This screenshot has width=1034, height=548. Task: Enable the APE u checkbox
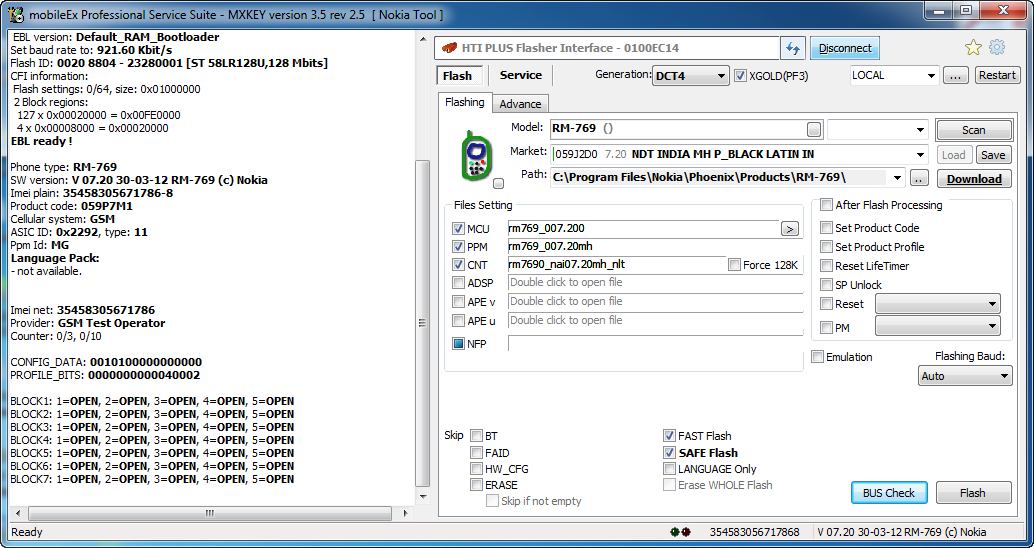click(458, 320)
